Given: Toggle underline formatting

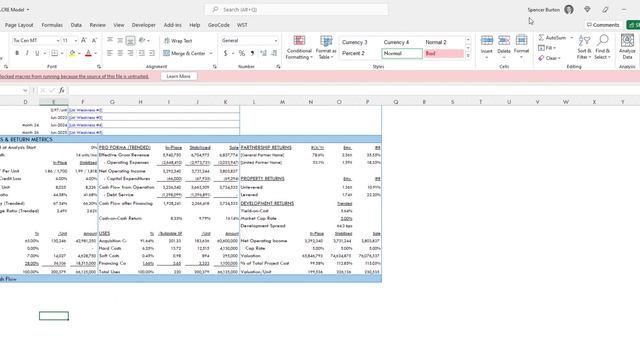Looking at the screenshot, I should (x=37, y=53).
